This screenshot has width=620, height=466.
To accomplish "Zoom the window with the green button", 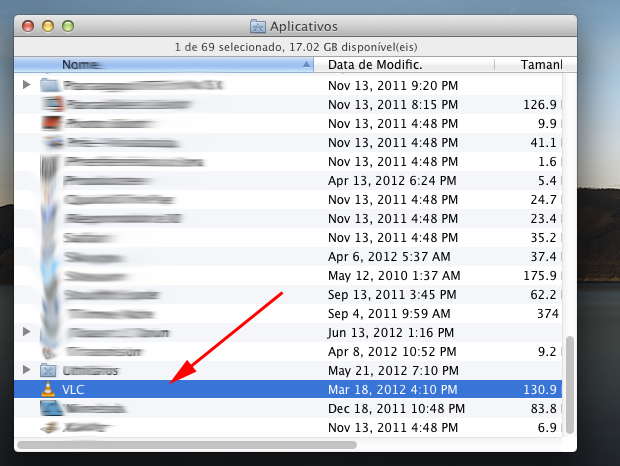I will click(x=68, y=26).
